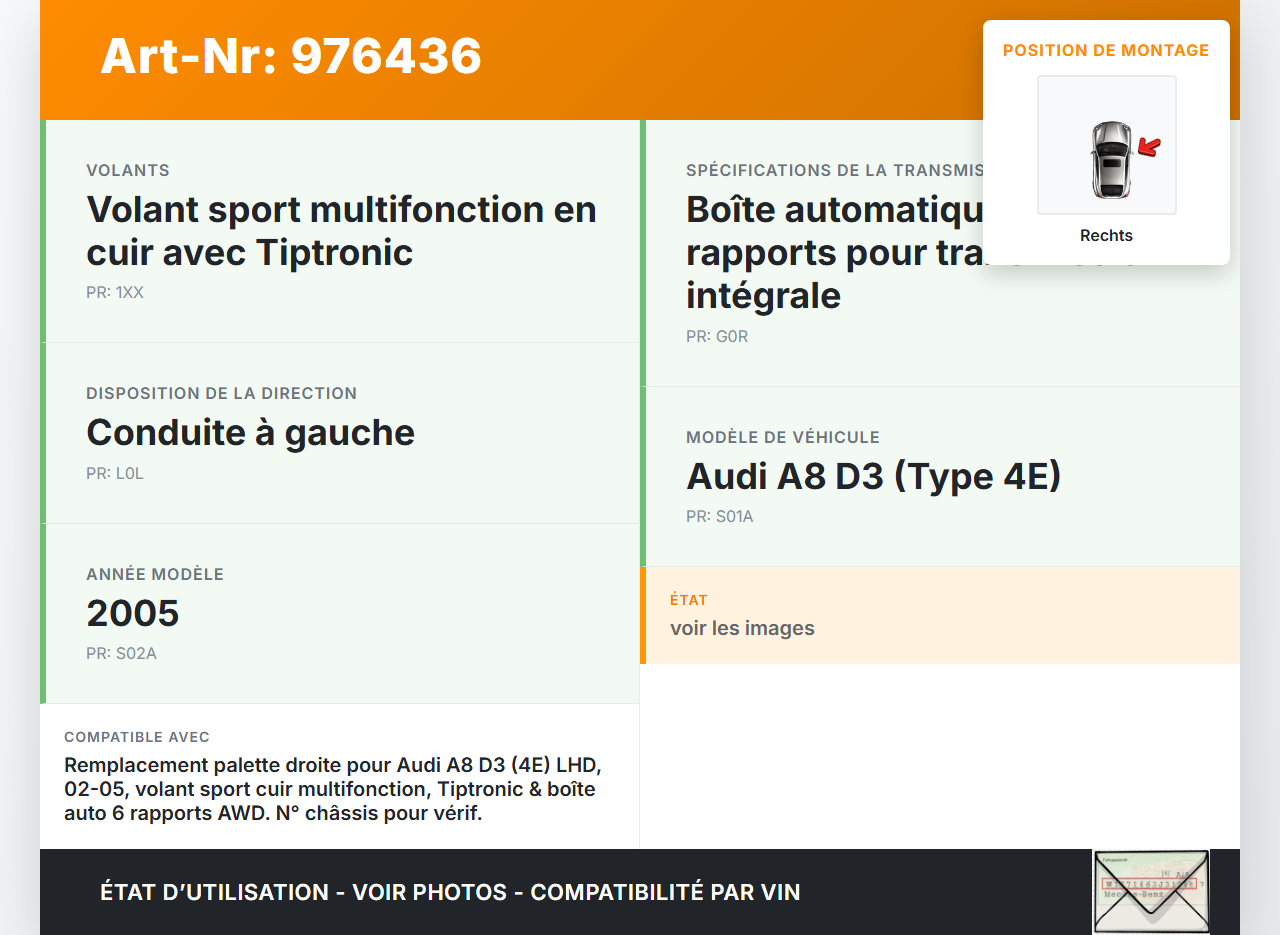Click the car mounting position diagram icon
This screenshot has height=935, width=1280.
[1106, 144]
